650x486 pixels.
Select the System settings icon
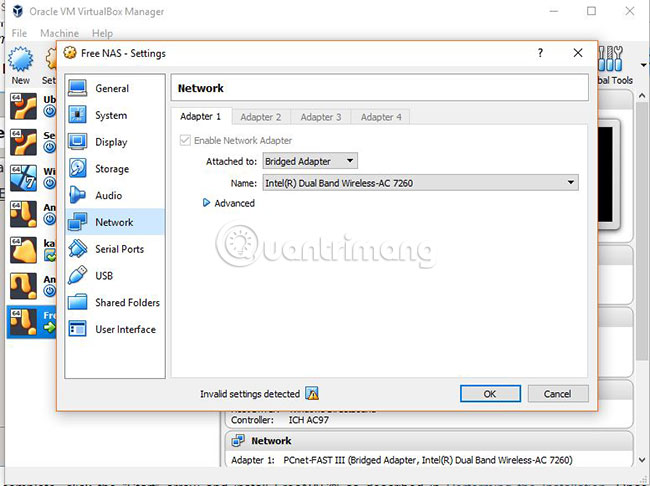click(78, 115)
